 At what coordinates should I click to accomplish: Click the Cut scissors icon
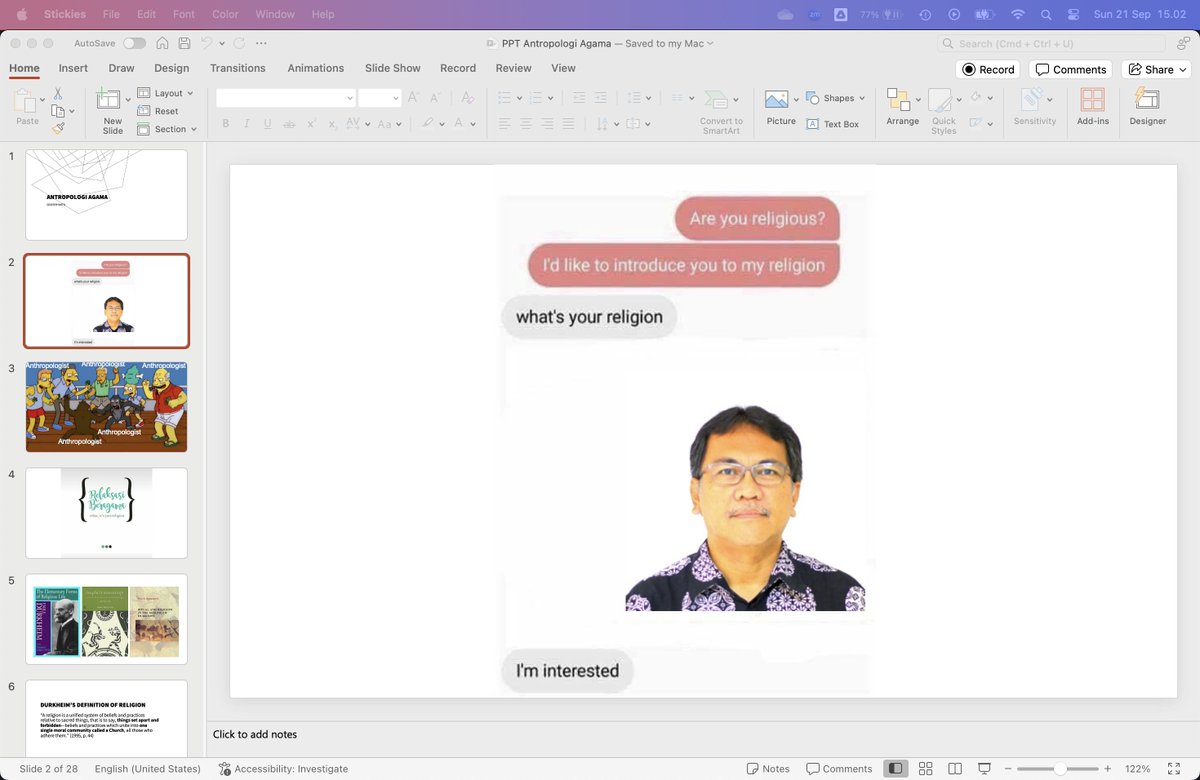[58, 93]
